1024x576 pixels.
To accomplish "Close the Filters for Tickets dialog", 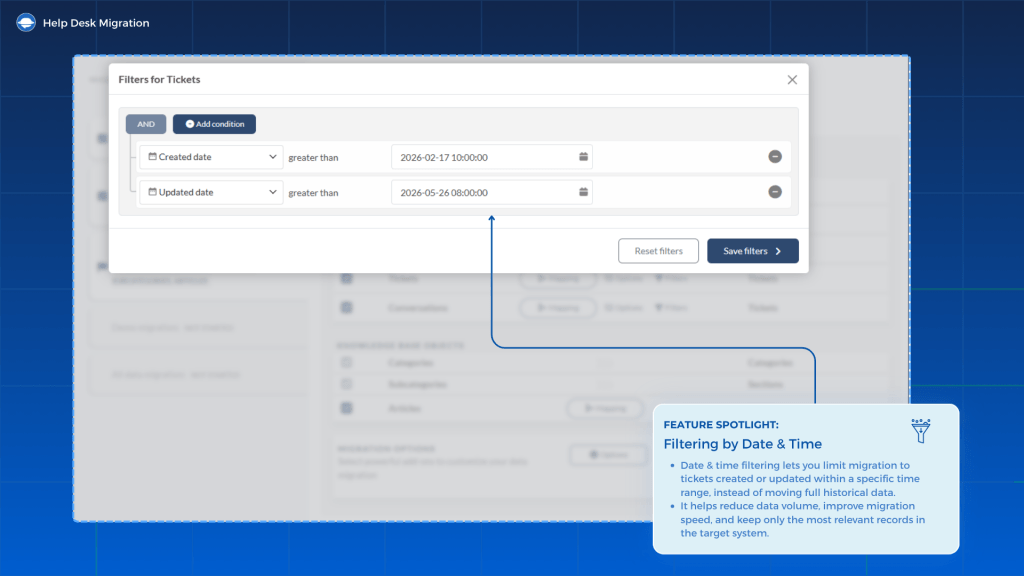I will (x=792, y=80).
